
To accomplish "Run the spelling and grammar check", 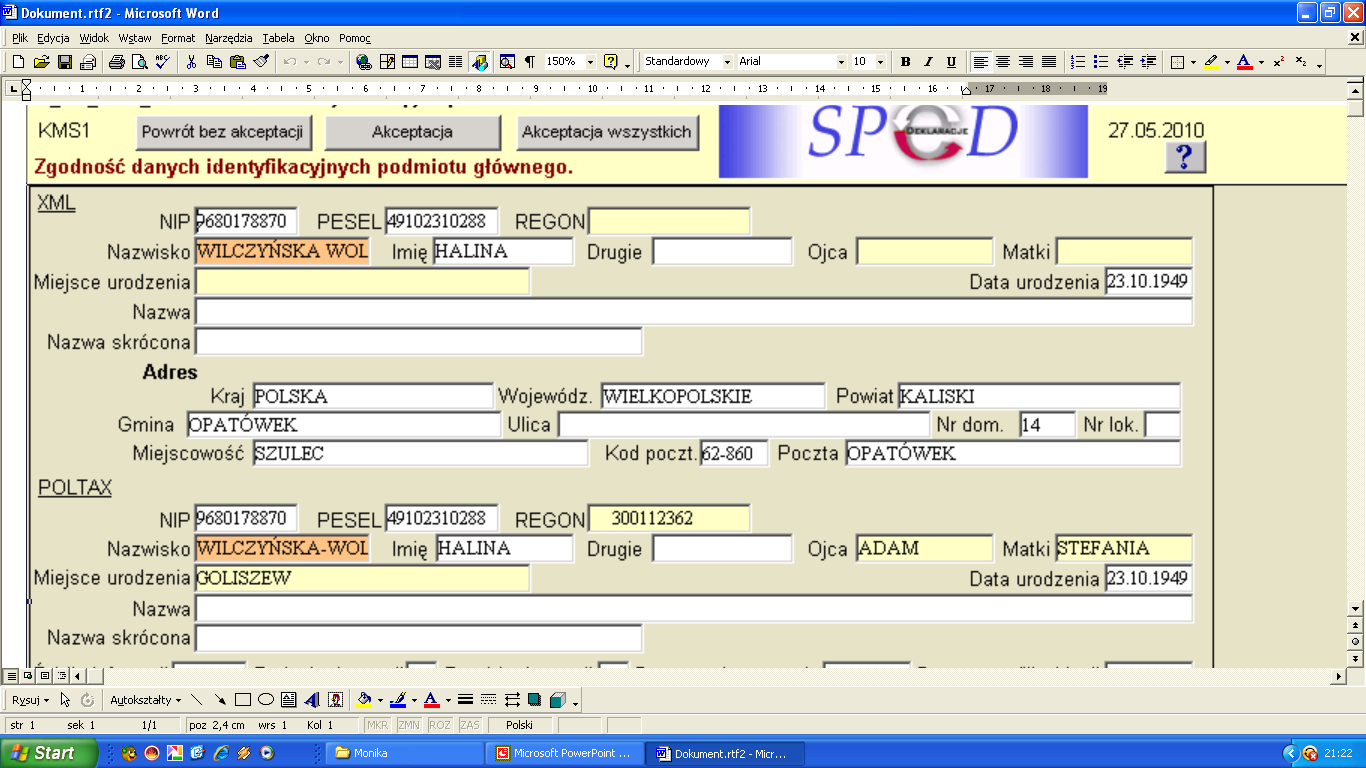I will click(162, 62).
